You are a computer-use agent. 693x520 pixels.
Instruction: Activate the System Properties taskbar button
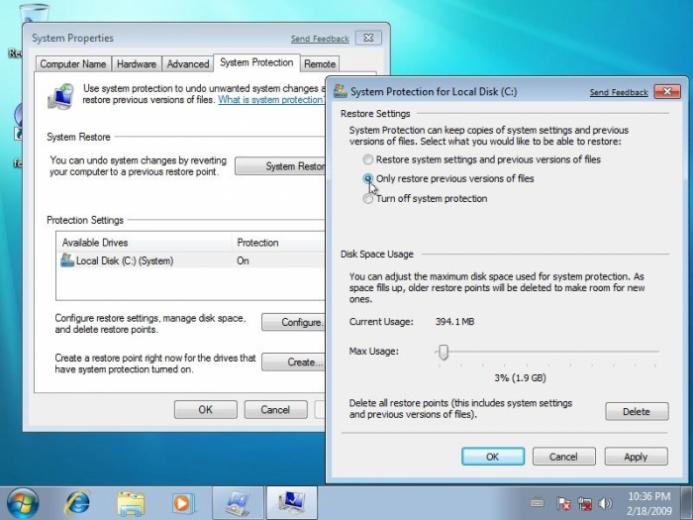[x=292, y=503]
